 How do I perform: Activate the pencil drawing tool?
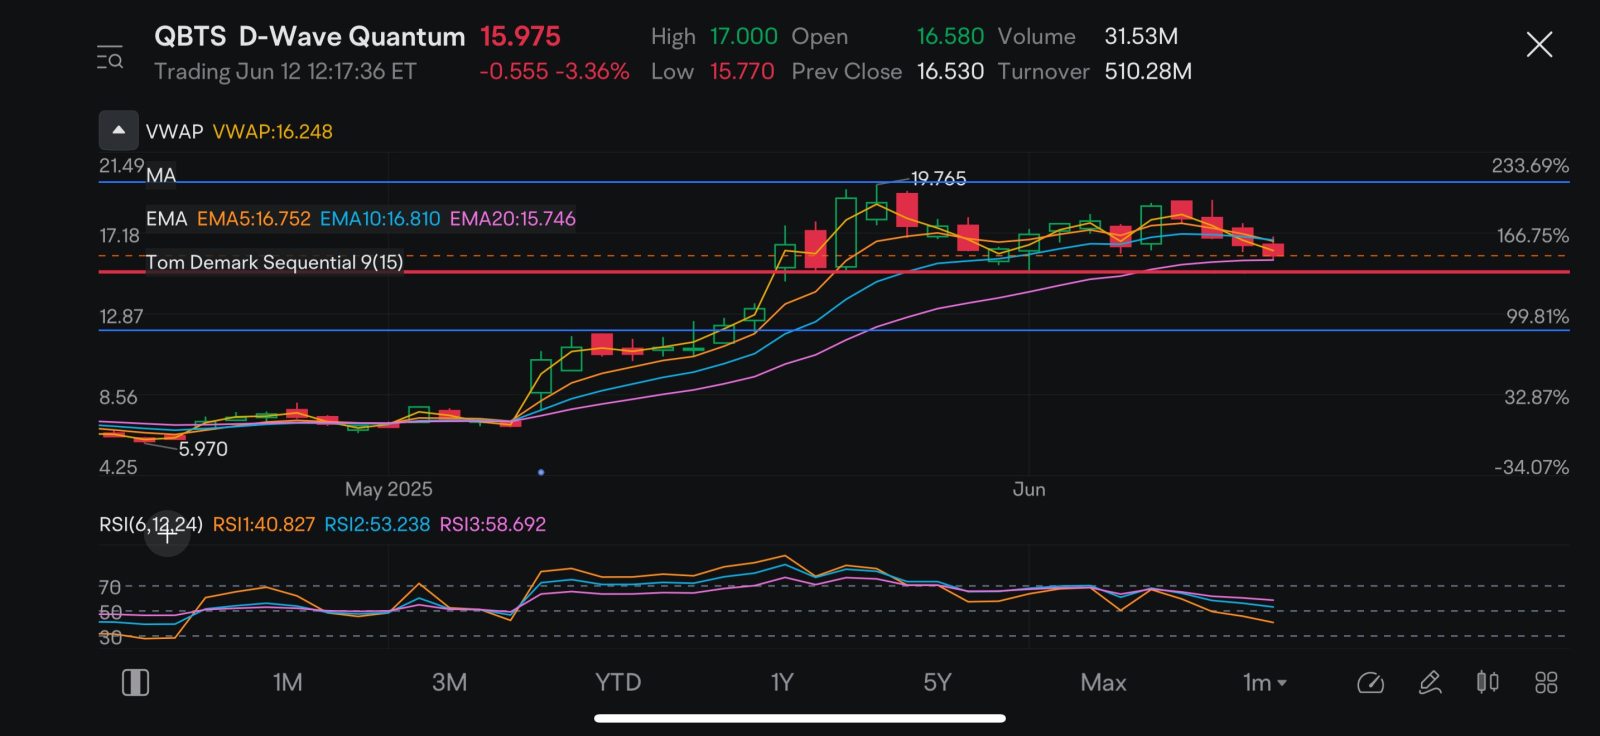1430,683
